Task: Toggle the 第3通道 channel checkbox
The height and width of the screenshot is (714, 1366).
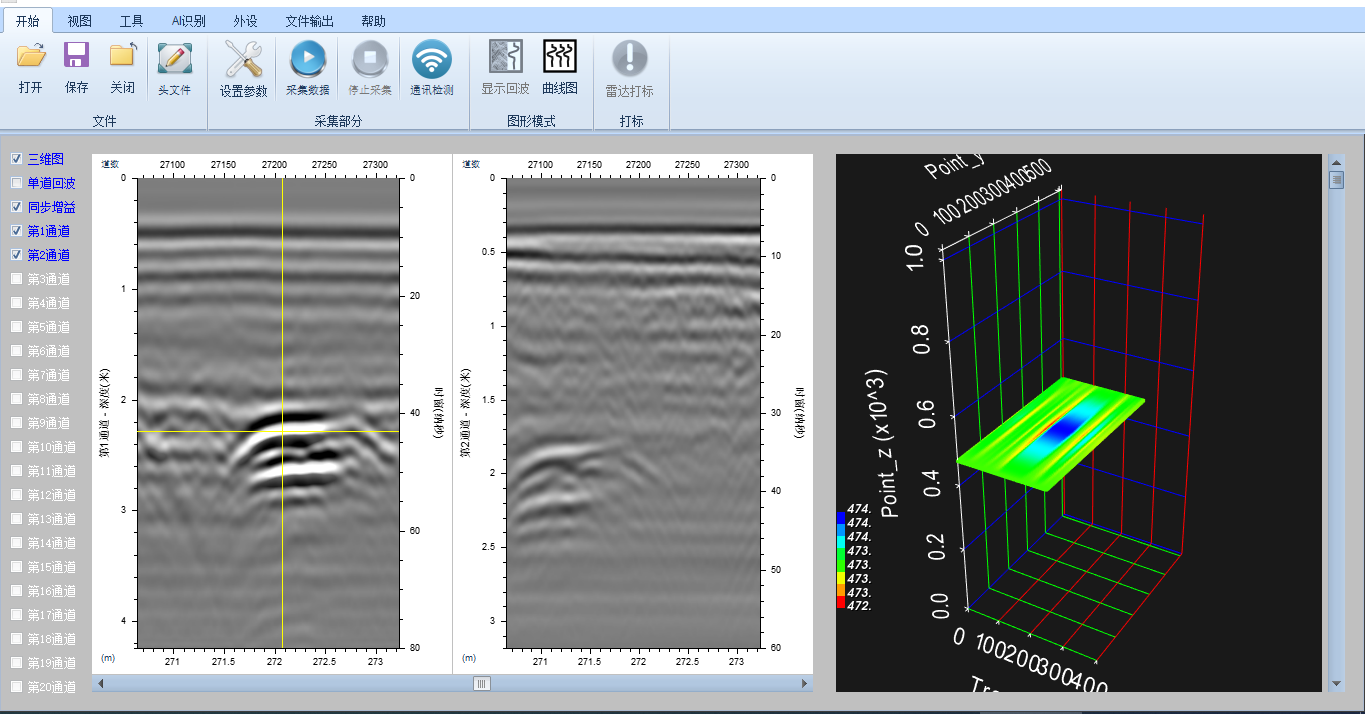Action: click(16, 279)
